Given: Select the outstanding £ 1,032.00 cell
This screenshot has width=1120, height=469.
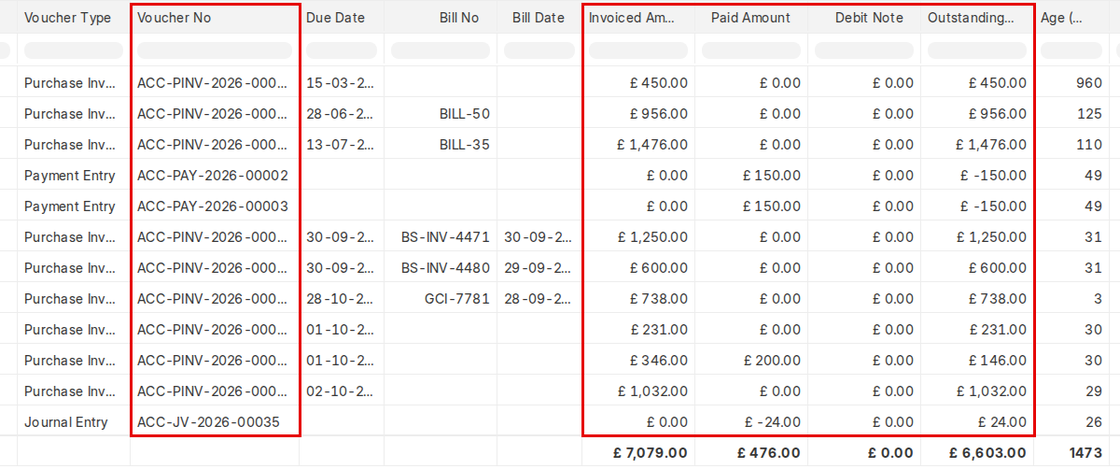Looking at the screenshot, I should [977, 391].
